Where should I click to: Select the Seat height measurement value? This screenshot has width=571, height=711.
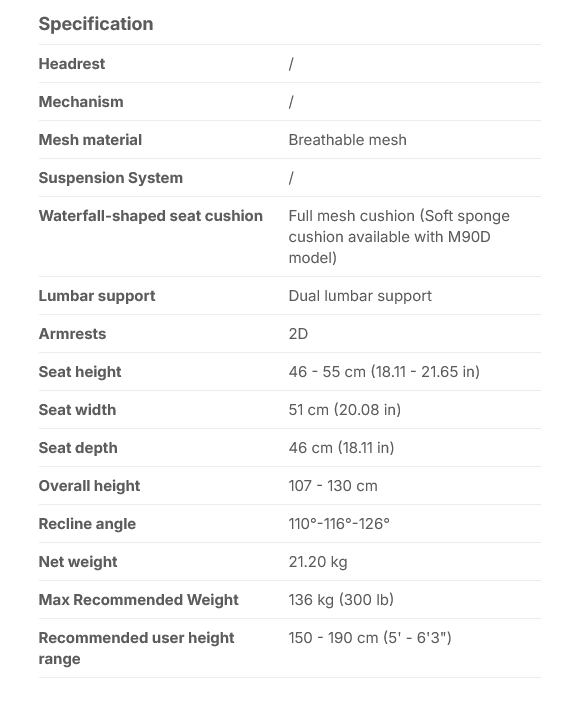[384, 372]
